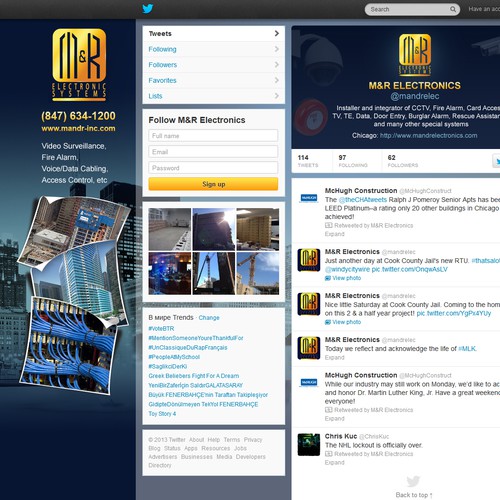
Task: Open the warehouse floor photo thumbnail
Action: pos(170,229)
